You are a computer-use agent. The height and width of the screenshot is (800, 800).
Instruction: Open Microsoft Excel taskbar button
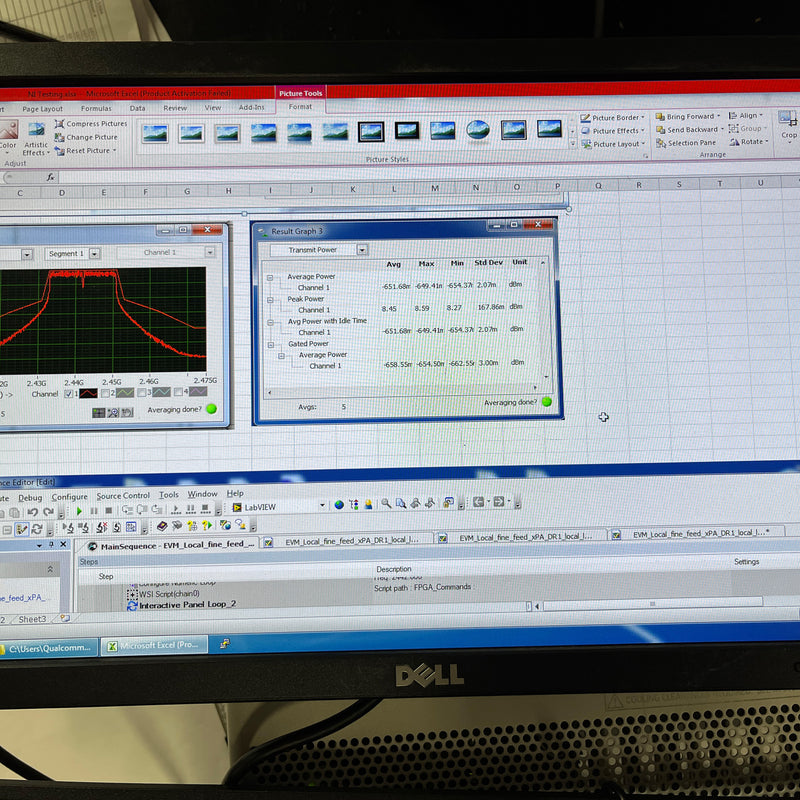coord(154,645)
